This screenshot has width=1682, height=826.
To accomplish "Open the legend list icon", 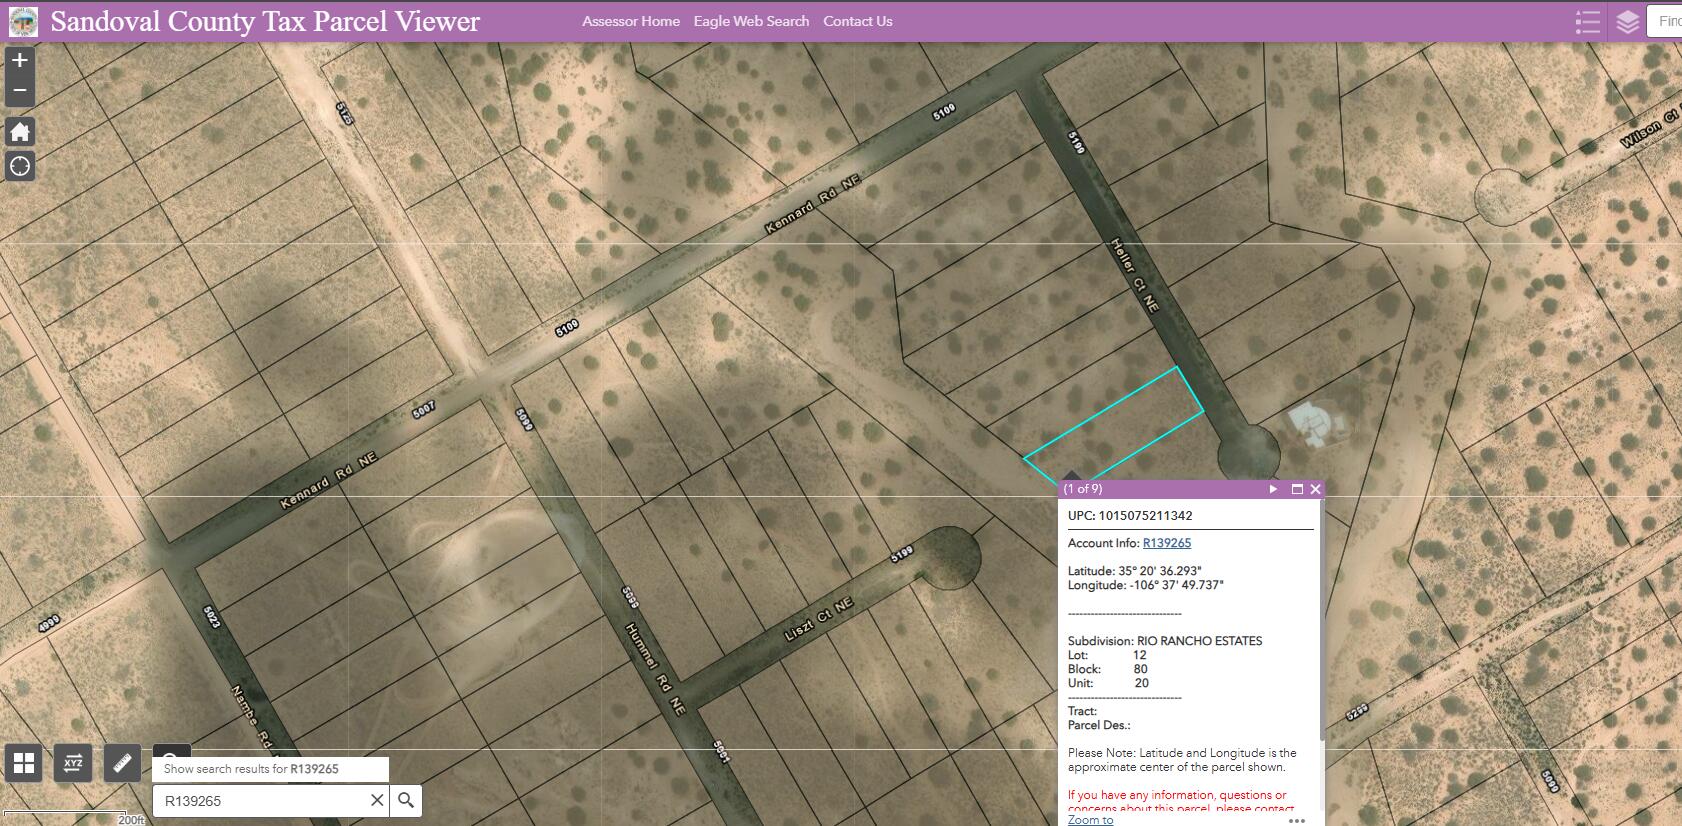I will click(1587, 21).
